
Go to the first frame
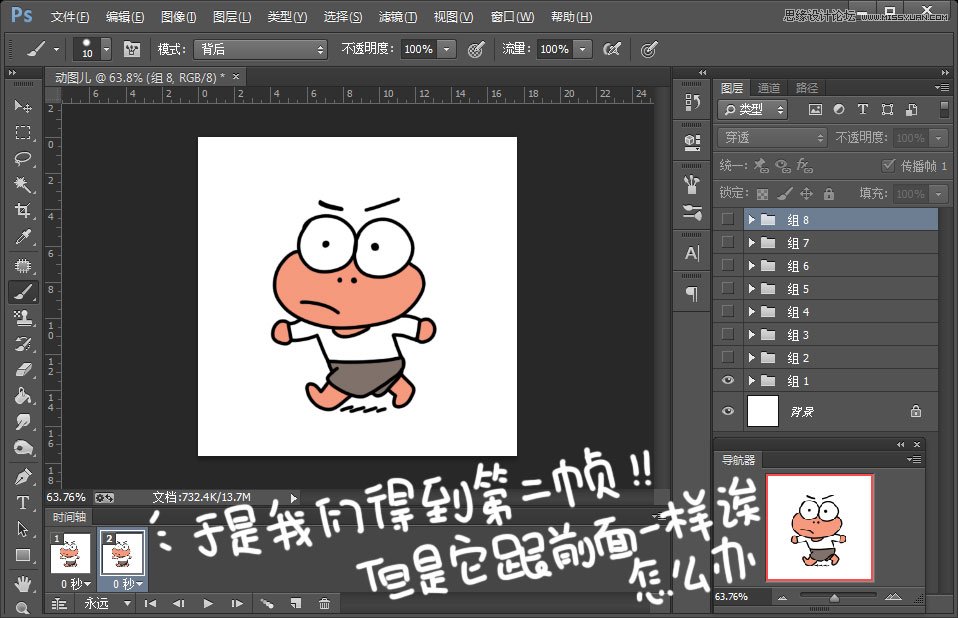pyautogui.click(x=150, y=603)
